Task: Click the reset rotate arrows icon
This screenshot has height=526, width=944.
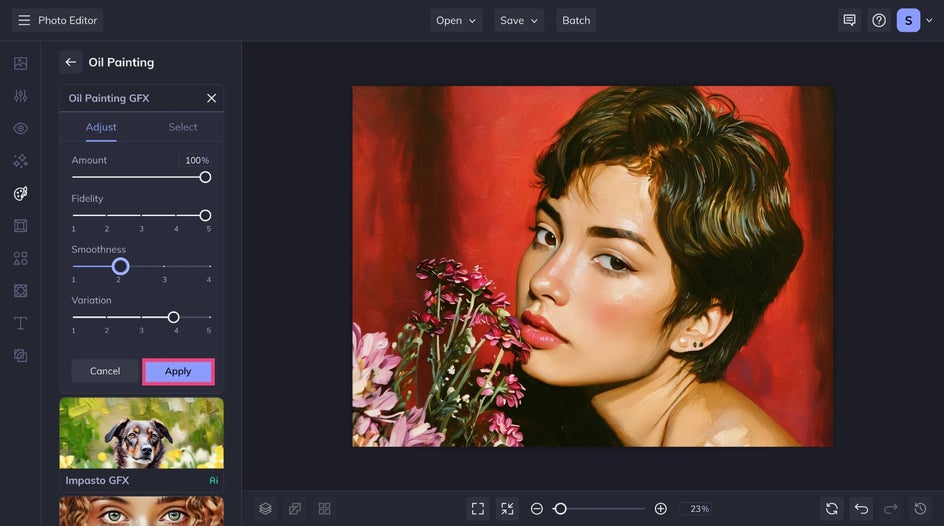Action: 832,509
